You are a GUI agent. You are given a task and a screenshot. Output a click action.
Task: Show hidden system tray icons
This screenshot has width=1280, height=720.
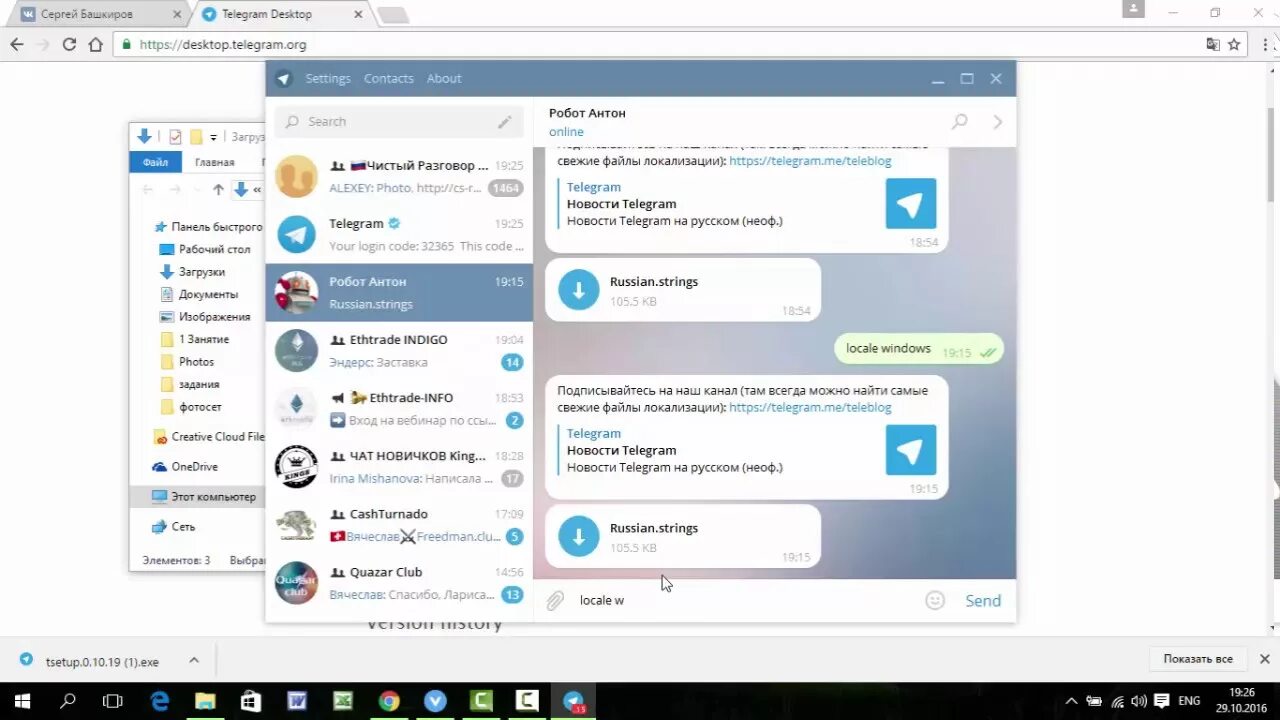click(1072, 701)
